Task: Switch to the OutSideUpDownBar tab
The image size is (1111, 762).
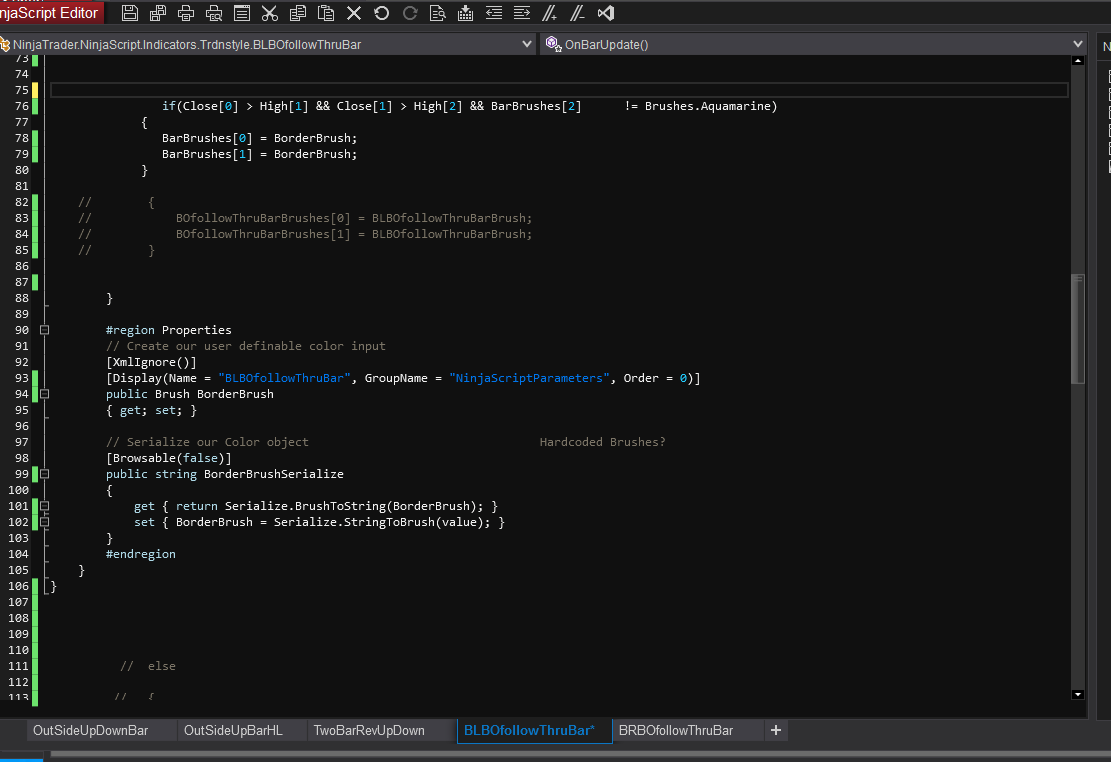Action: point(90,731)
